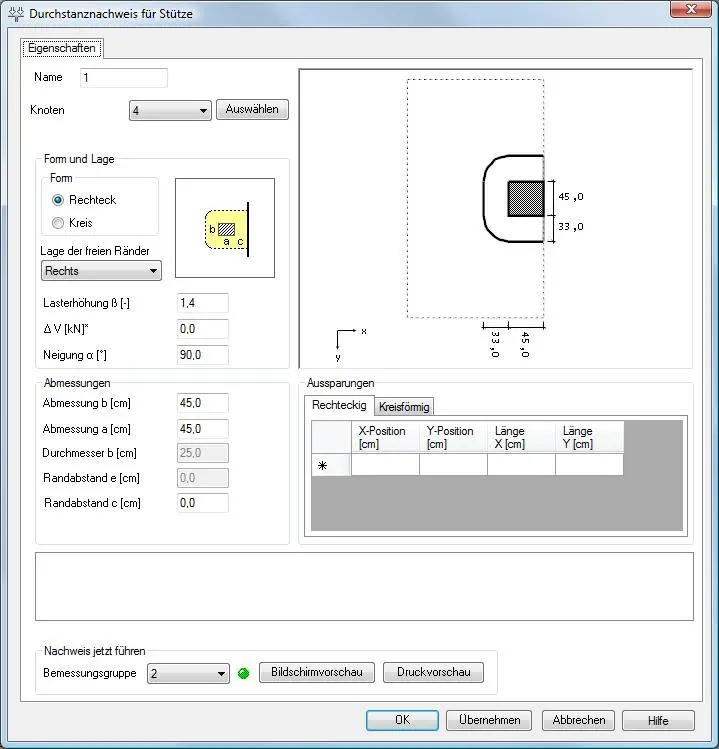
Task: Click the Y-Position [cm] column header
Action: [453, 437]
